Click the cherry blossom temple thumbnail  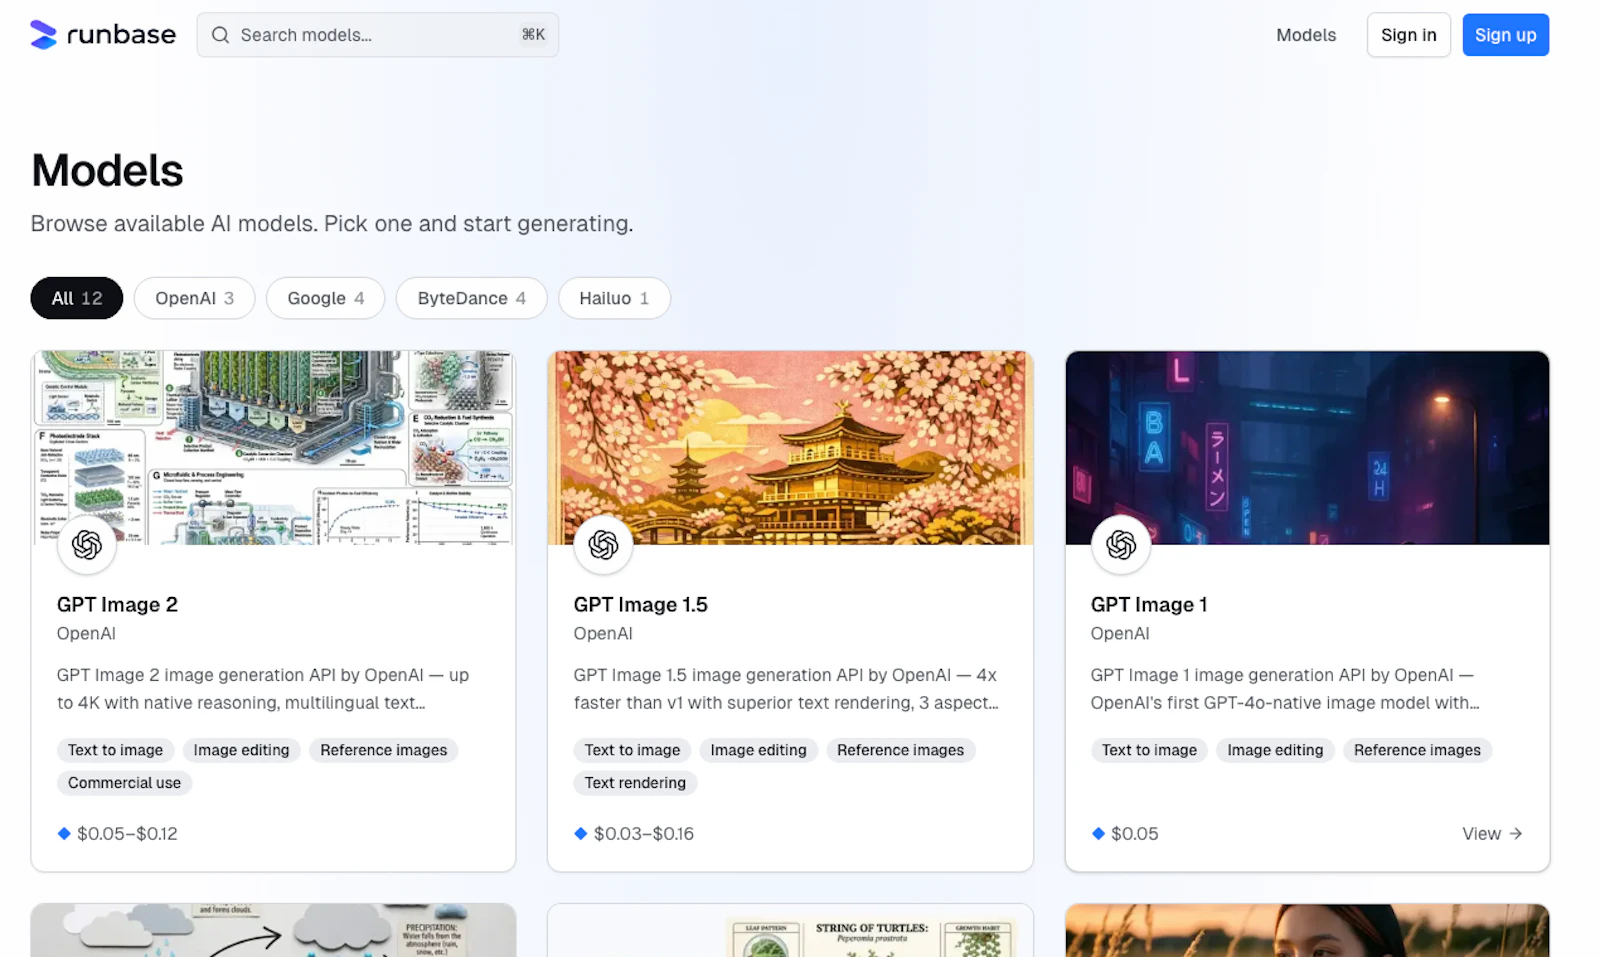790,447
